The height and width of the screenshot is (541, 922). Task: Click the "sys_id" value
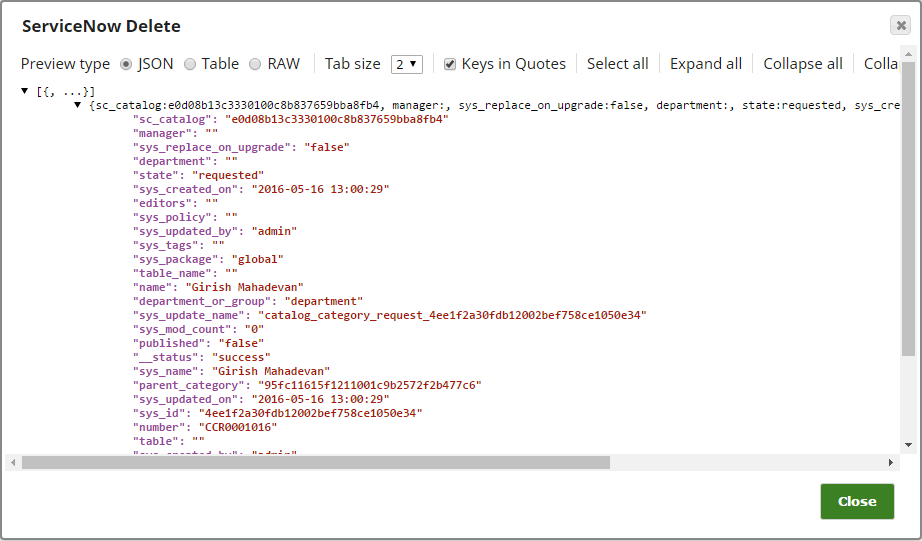click(310, 413)
